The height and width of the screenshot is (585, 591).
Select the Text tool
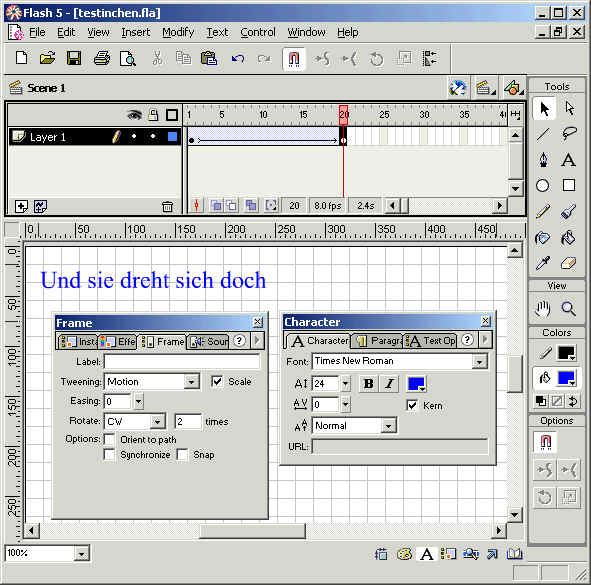(x=569, y=160)
